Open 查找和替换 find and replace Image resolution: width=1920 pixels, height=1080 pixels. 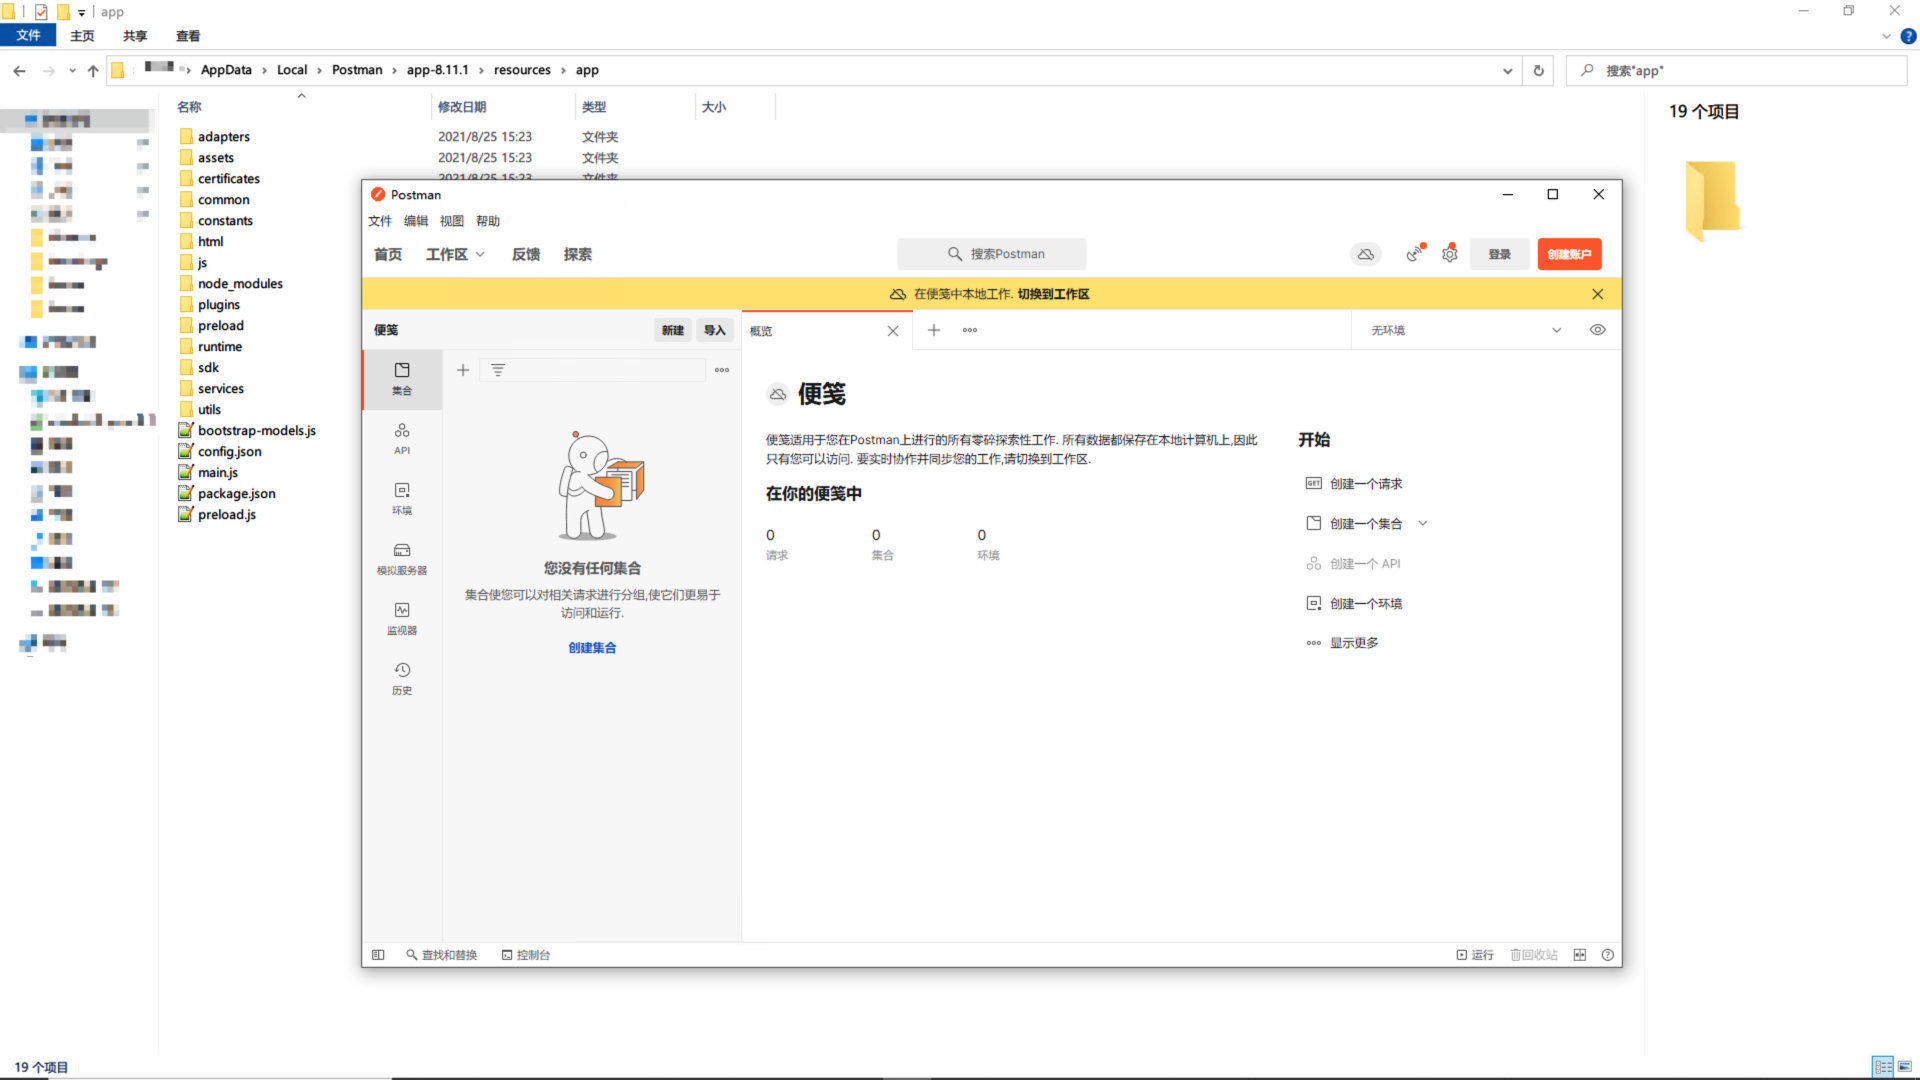pyautogui.click(x=441, y=955)
